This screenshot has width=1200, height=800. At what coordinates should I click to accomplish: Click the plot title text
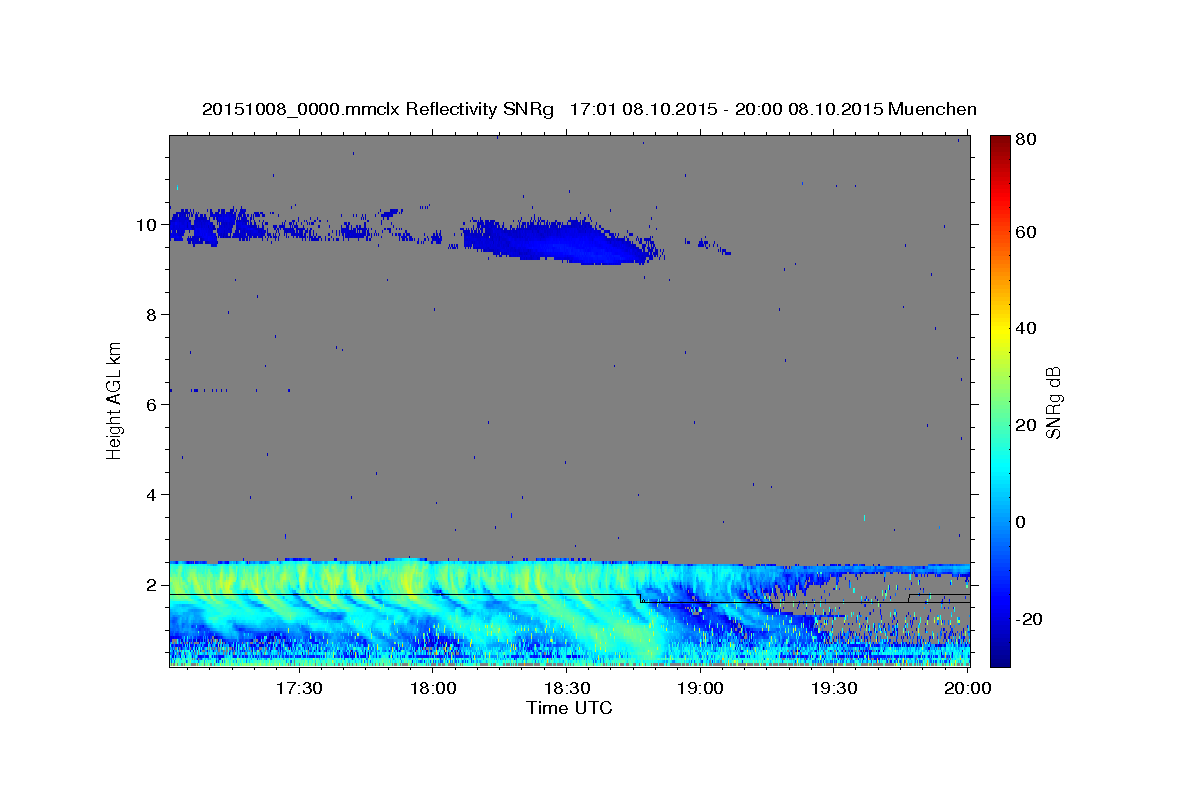coord(589,109)
